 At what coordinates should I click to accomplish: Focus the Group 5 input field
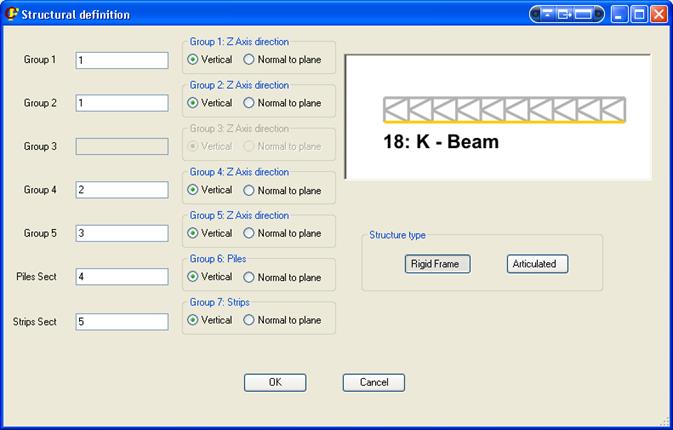122,233
